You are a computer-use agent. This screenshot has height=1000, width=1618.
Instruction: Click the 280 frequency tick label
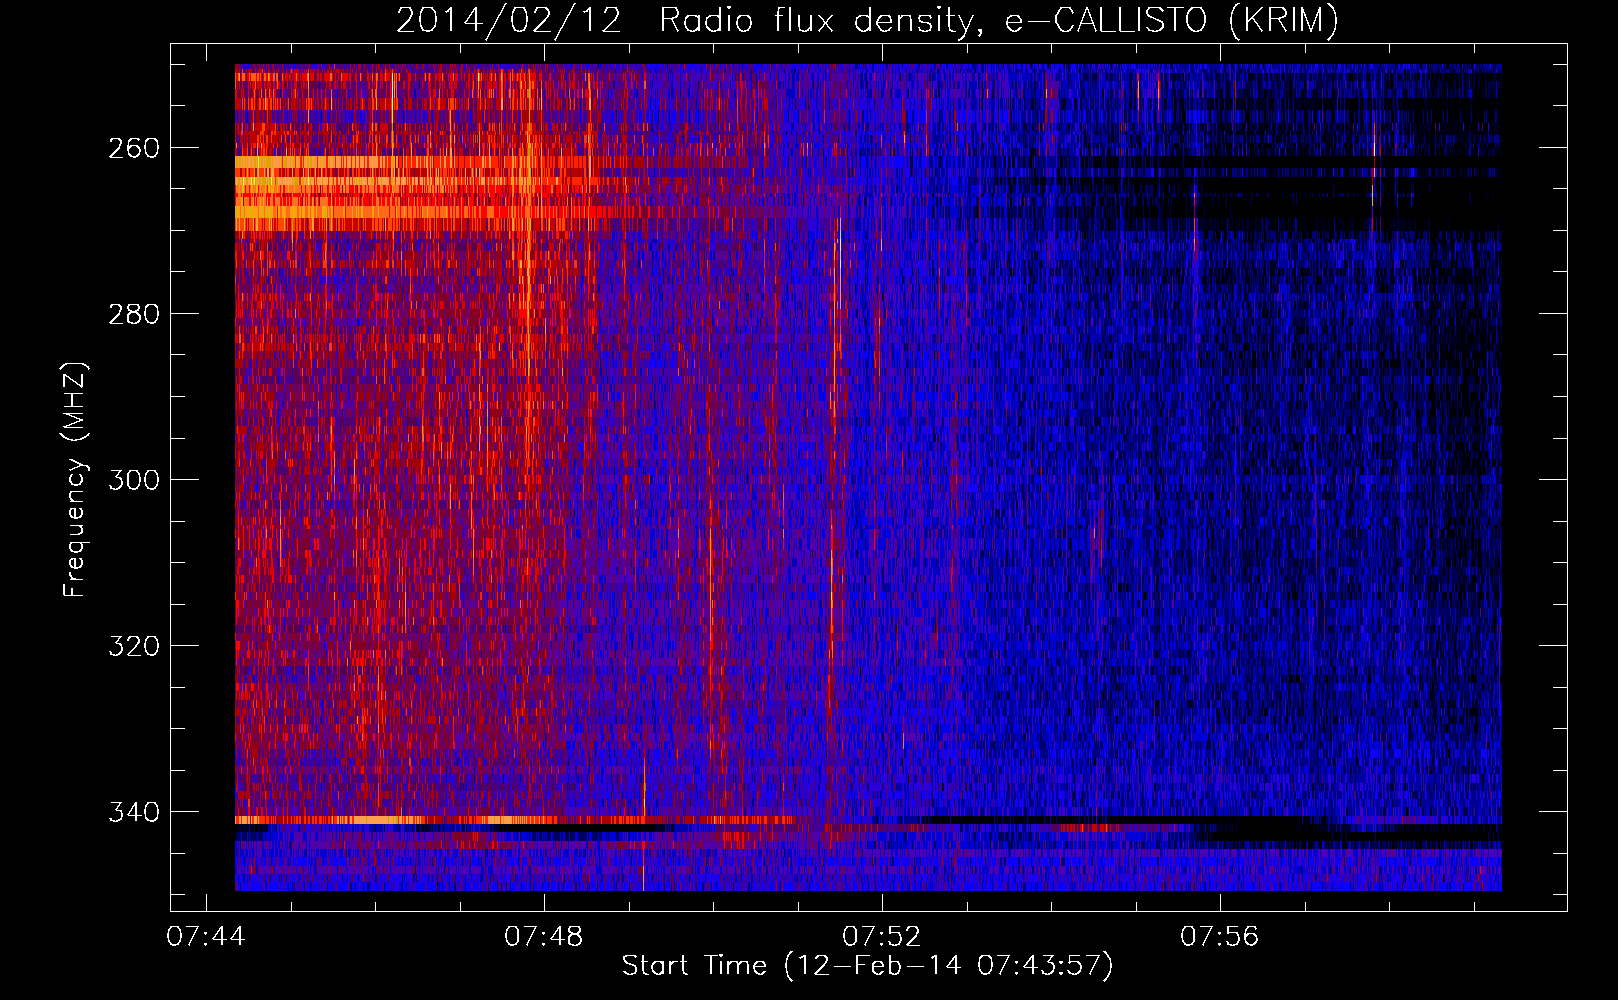134,314
